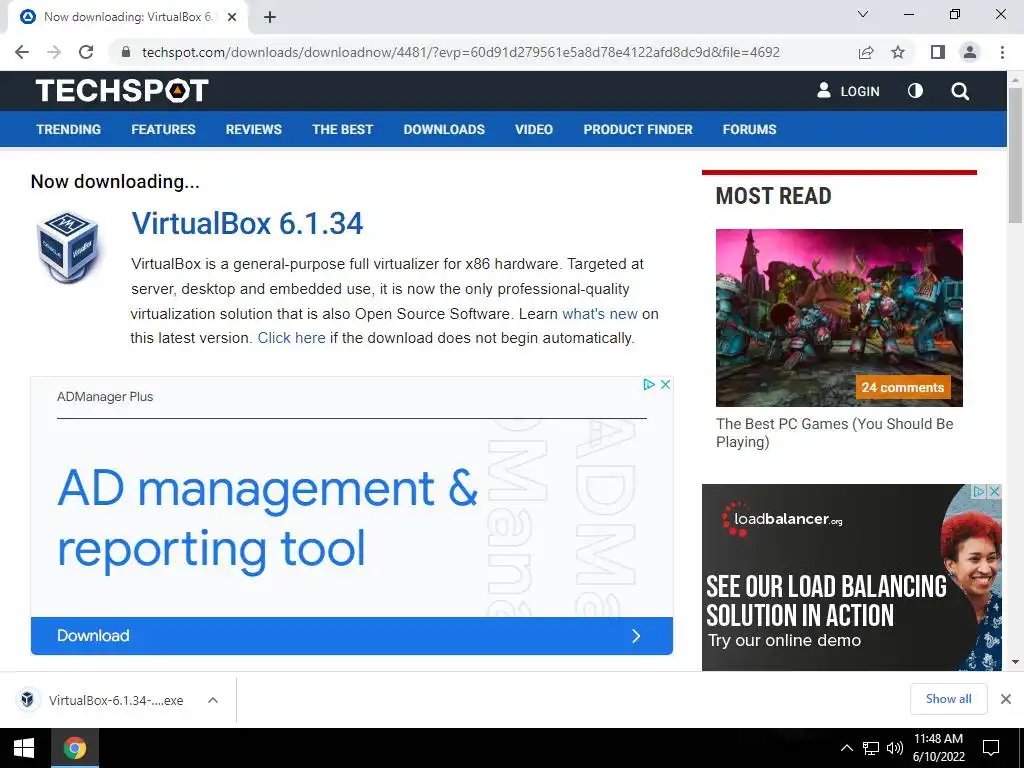Open the PRODUCT FINDER menu item
This screenshot has height=768, width=1024.
click(638, 129)
